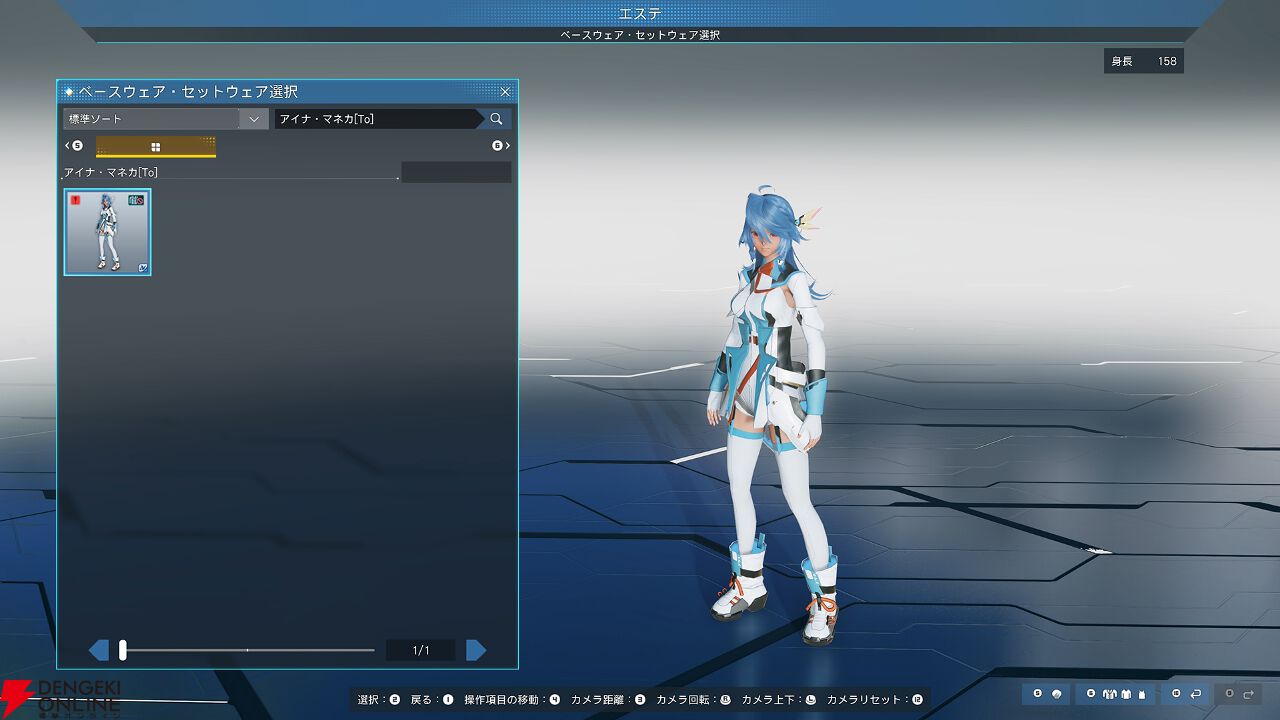1280x720 pixels.
Task: Toggle the innerwear tank top display icon
Action: point(1141,694)
